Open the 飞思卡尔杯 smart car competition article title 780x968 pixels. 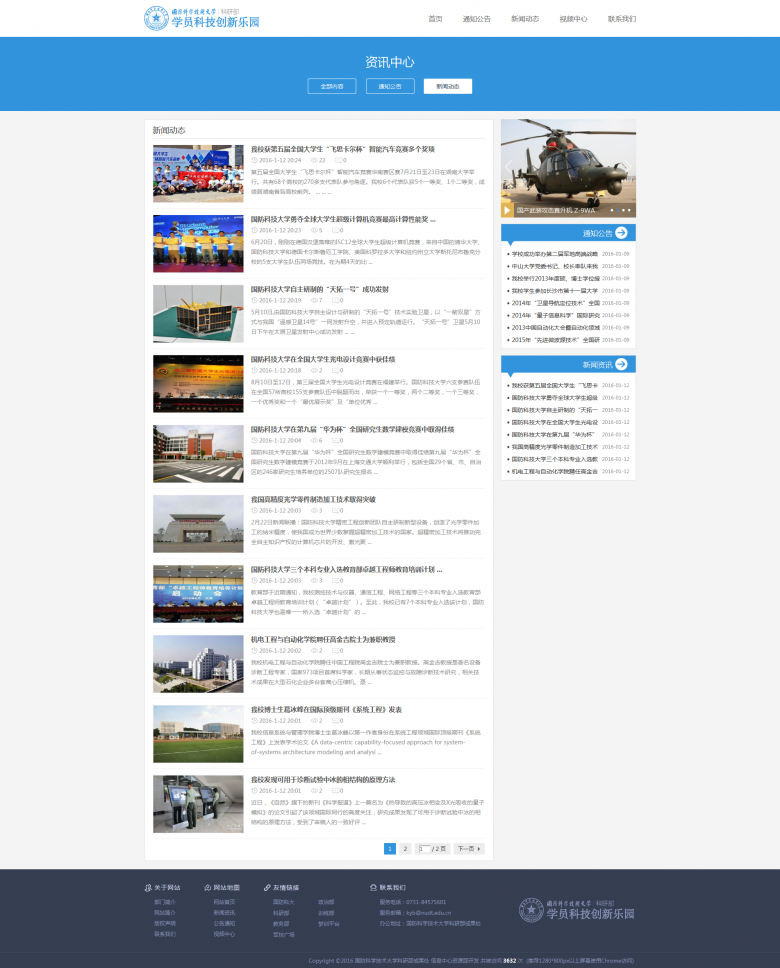click(342, 149)
